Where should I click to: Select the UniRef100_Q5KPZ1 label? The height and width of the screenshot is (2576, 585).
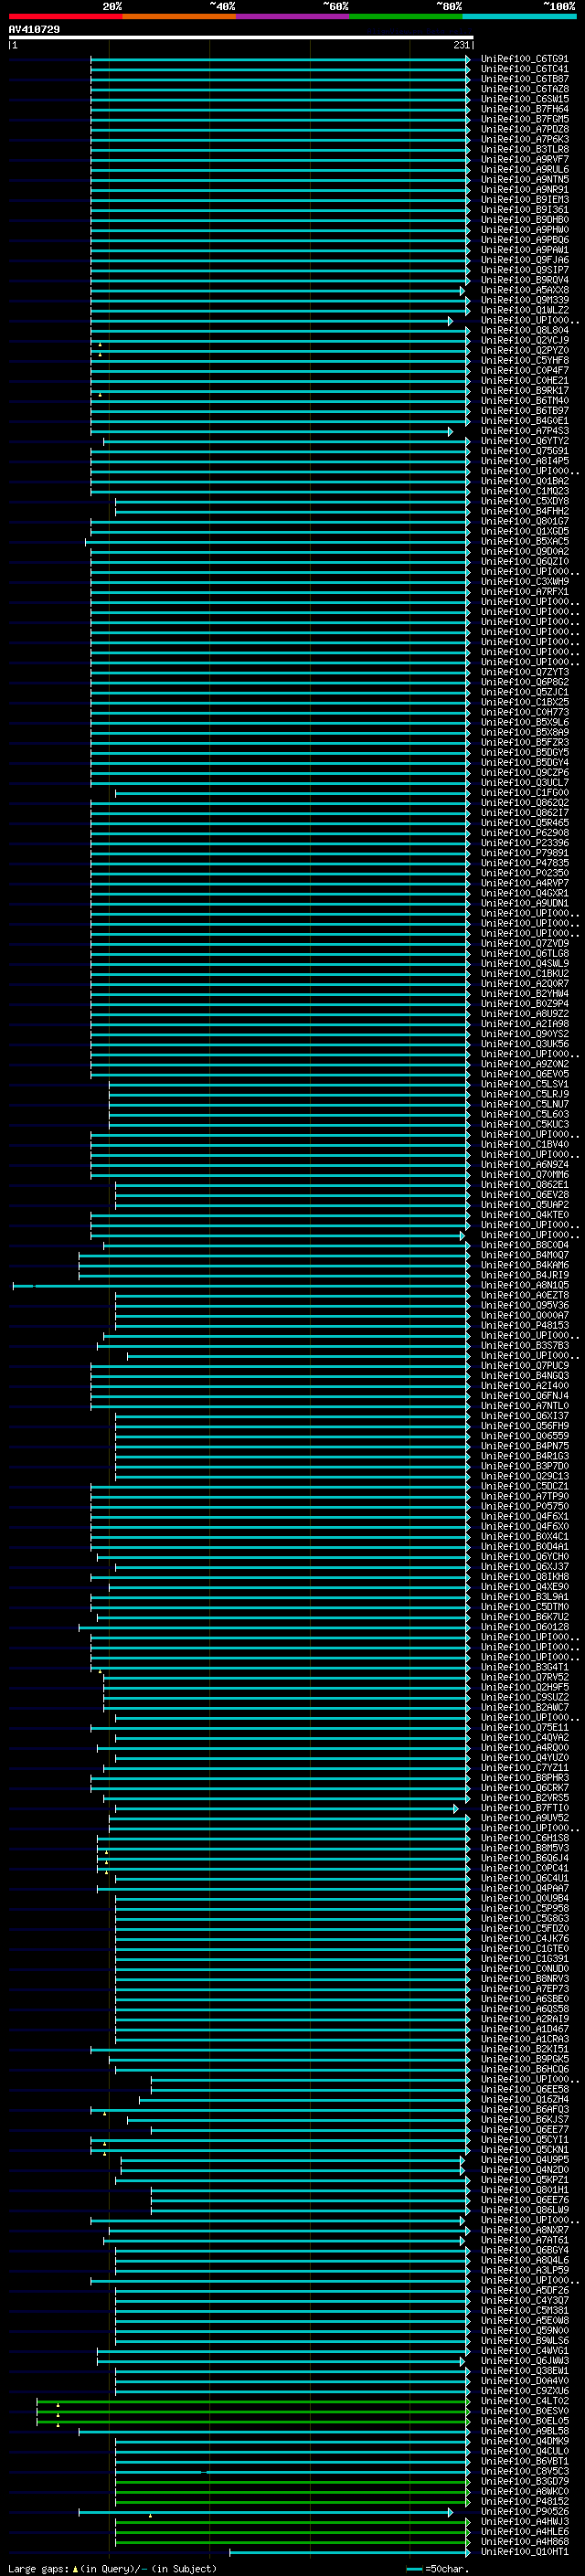525,2180
